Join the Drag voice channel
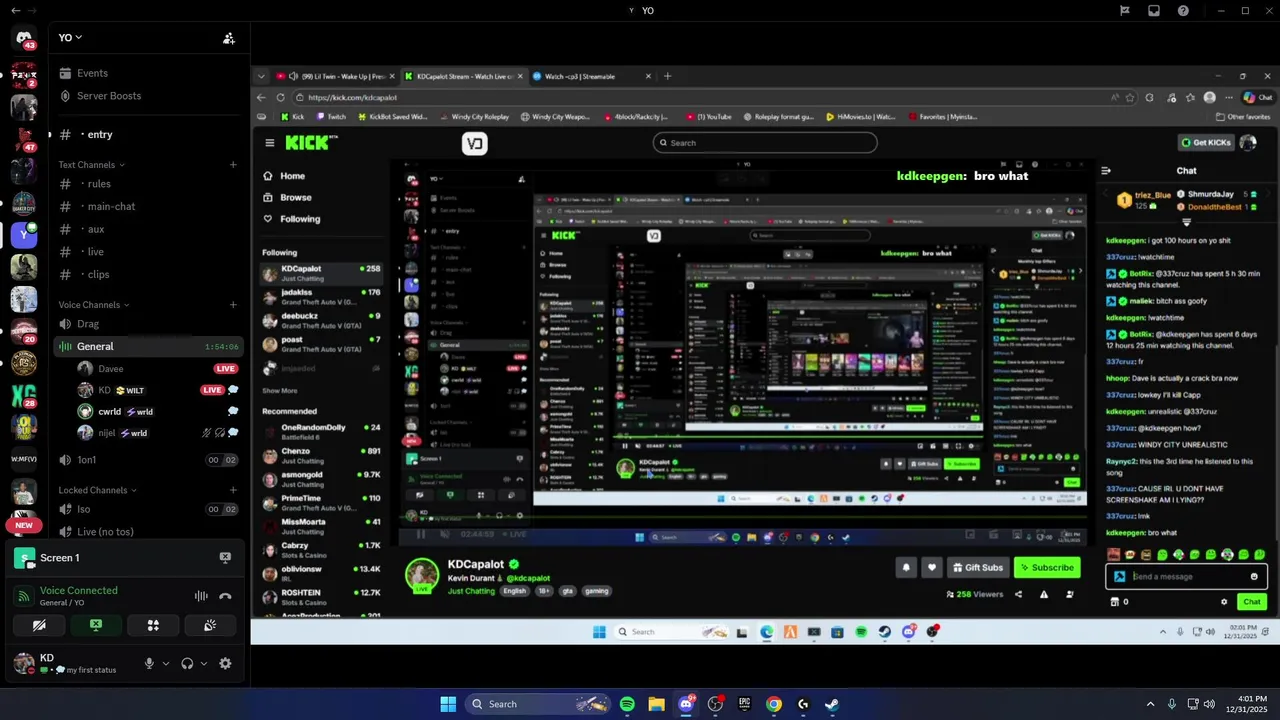 pos(147,324)
